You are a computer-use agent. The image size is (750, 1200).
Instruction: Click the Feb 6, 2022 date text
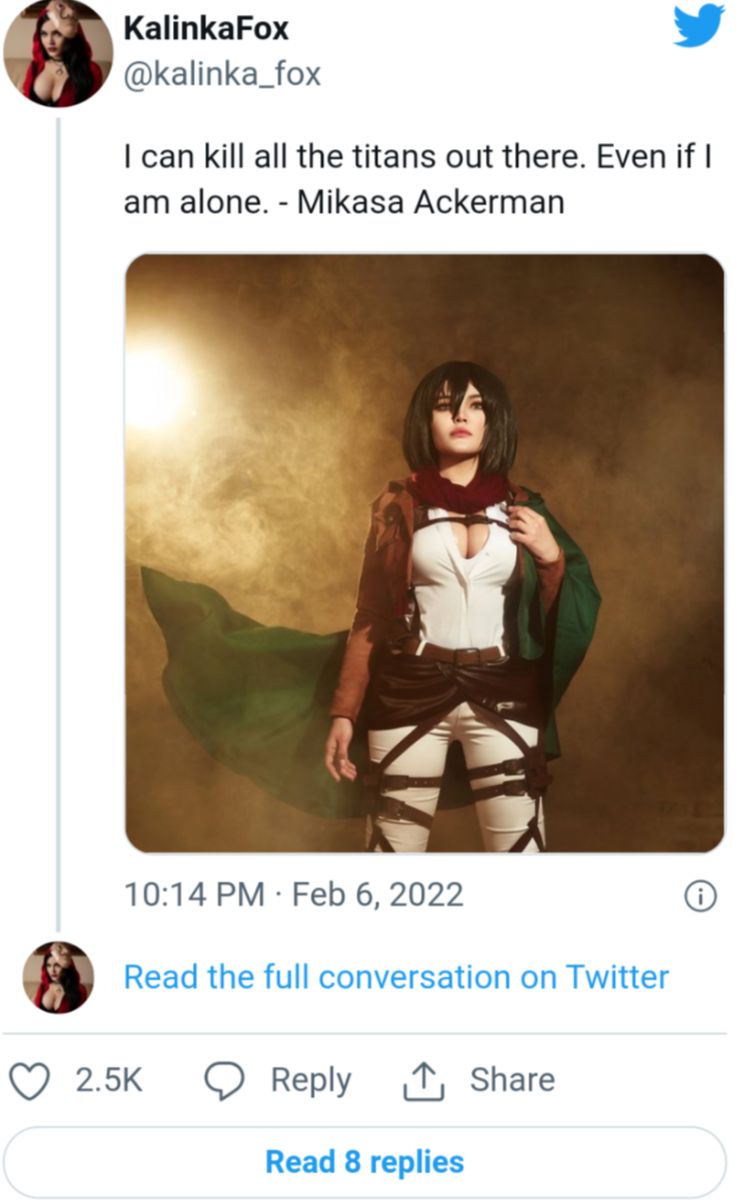(377, 894)
